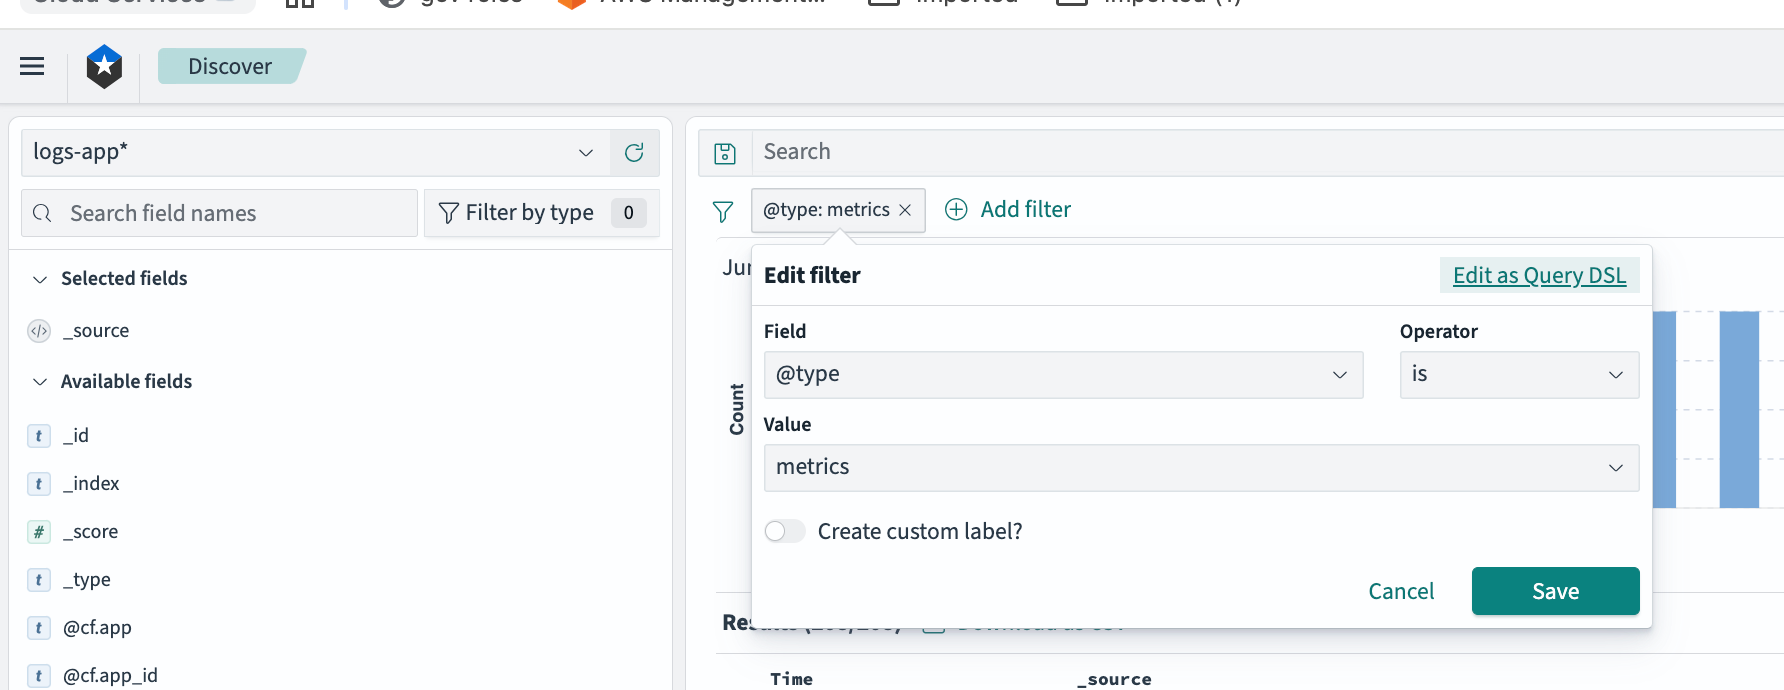Open the Filter by type menu
Viewport: 1784px width, 690px height.
coord(541,213)
